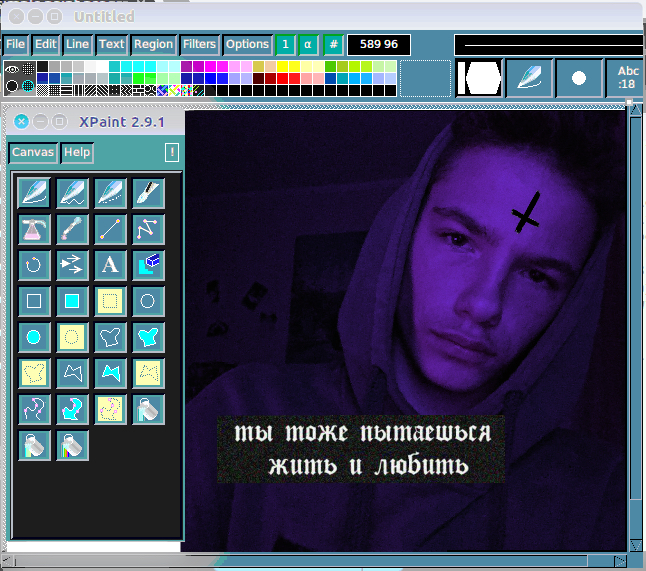The width and height of the screenshot is (646, 571).
Task: Select the outline freehand shape tool
Action: tap(110, 337)
